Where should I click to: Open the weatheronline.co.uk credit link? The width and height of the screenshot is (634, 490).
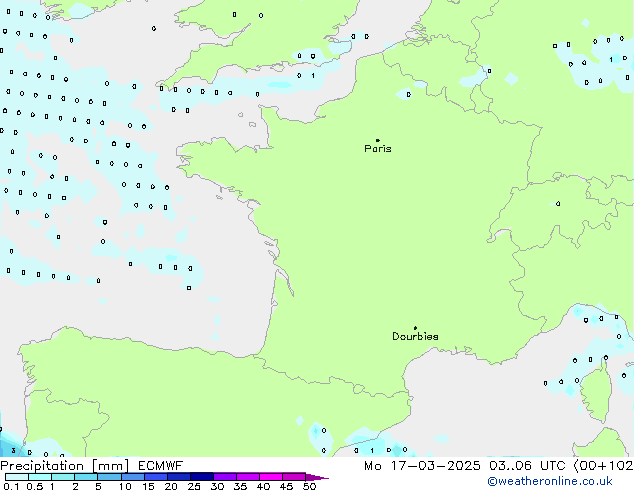pos(550,481)
